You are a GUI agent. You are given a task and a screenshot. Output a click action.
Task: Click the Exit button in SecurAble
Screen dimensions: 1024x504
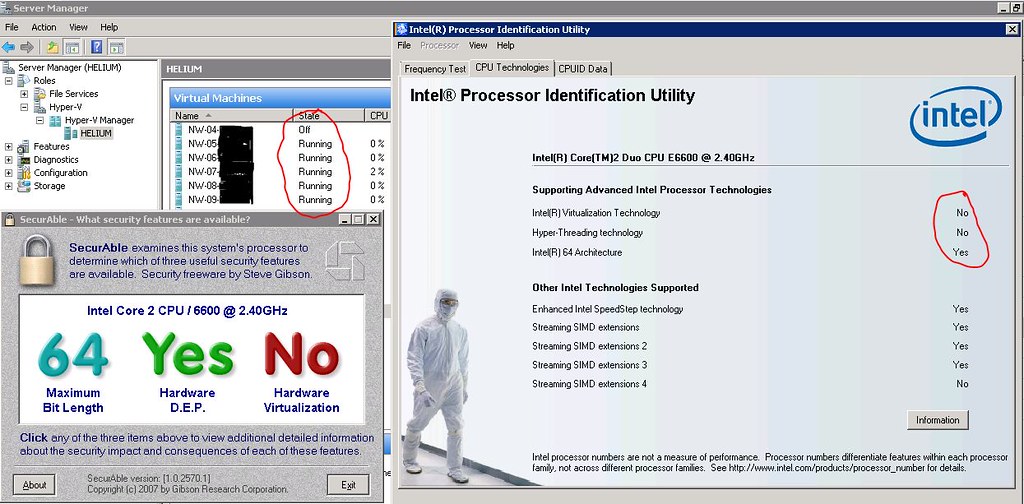tap(348, 485)
